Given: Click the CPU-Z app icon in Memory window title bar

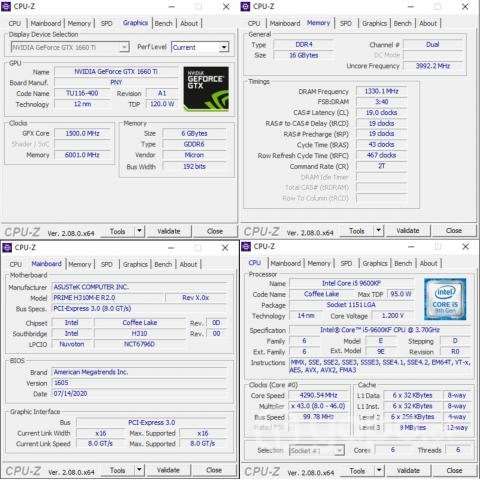Looking at the screenshot, I should tap(245, 6).
